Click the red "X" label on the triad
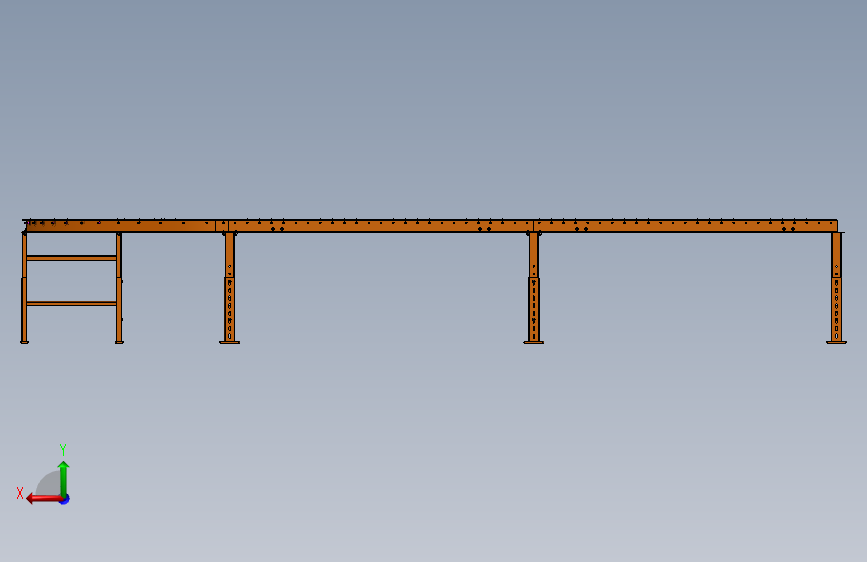Screen dimensions: 867x562 coord(20,493)
